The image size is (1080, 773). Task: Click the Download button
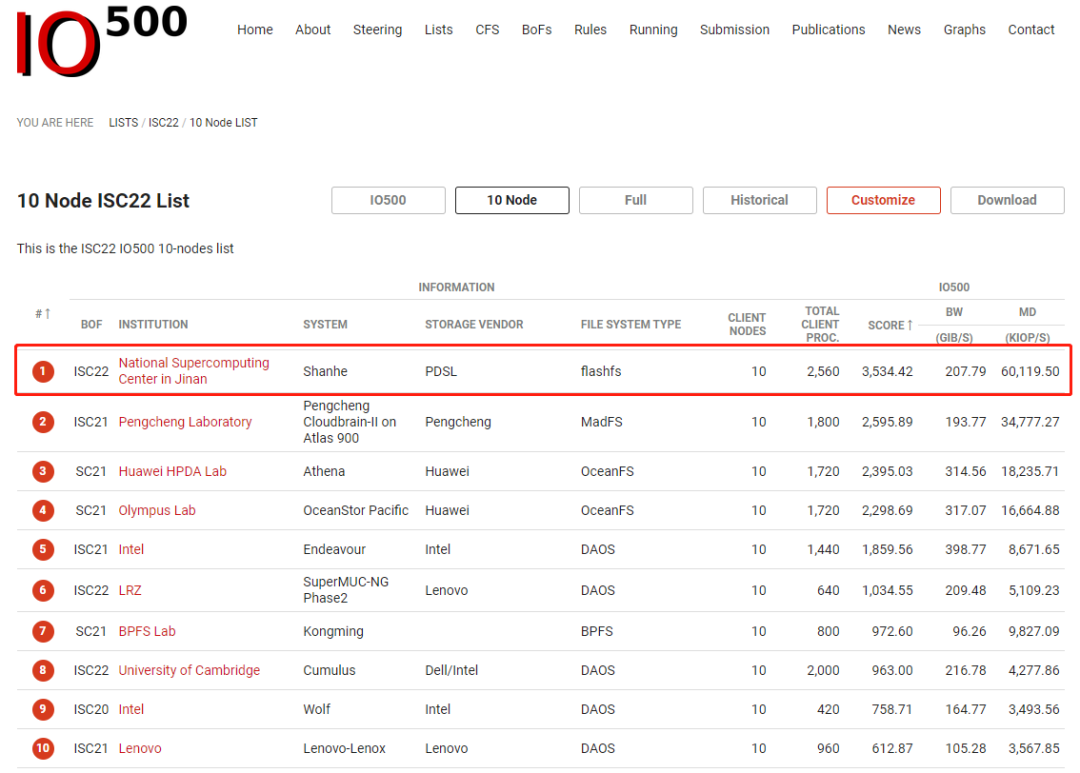click(x=1007, y=200)
